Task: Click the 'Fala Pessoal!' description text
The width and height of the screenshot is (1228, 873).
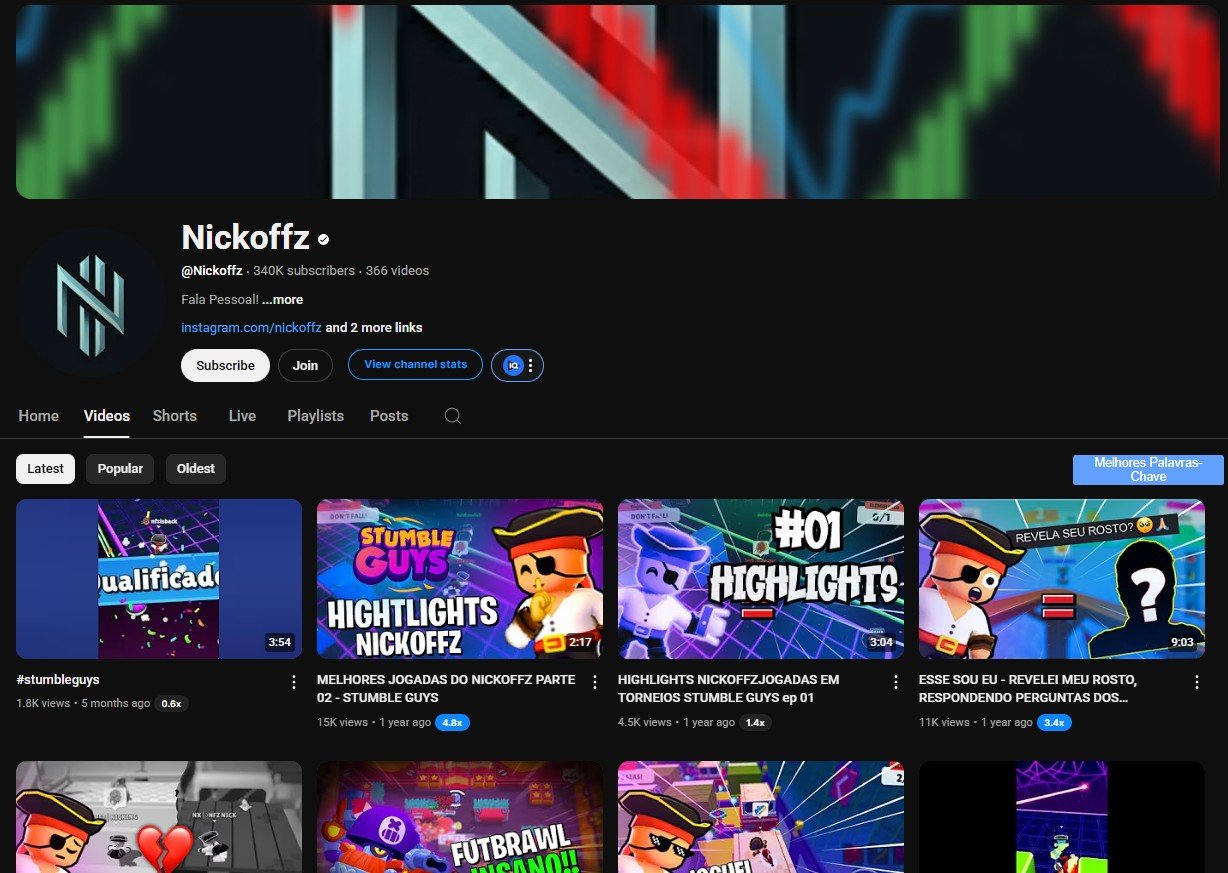Action: tap(220, 300)
